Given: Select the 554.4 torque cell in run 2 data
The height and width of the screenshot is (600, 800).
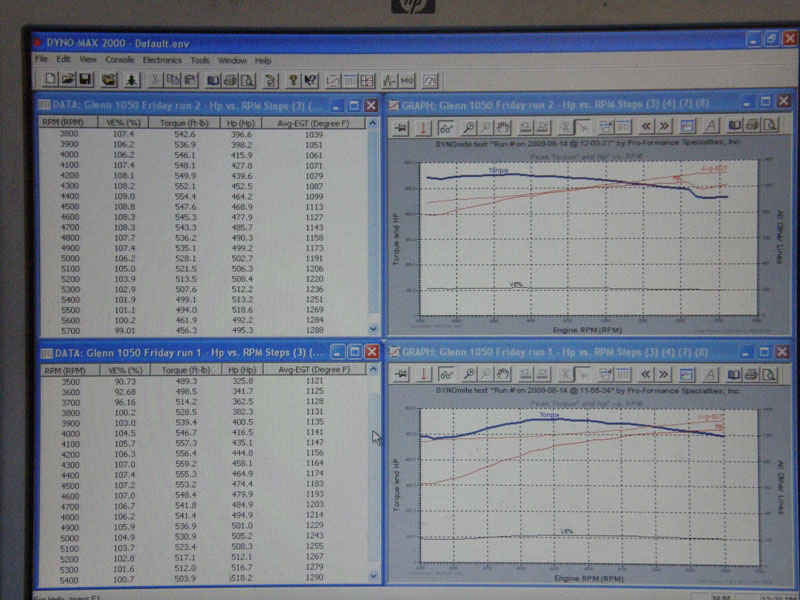Looking at the screenshot, I should click(184, 196).
